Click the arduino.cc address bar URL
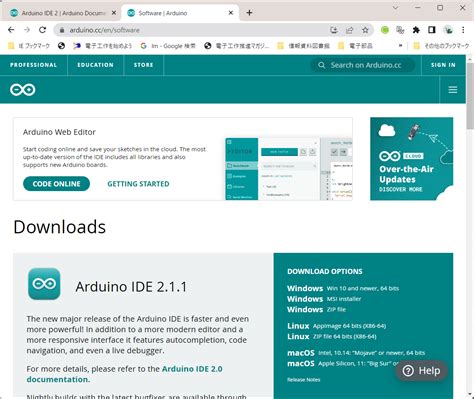Image resolution: width=474 pixels, height=399 pixels. pyautogui.click(x=104, y=30)
